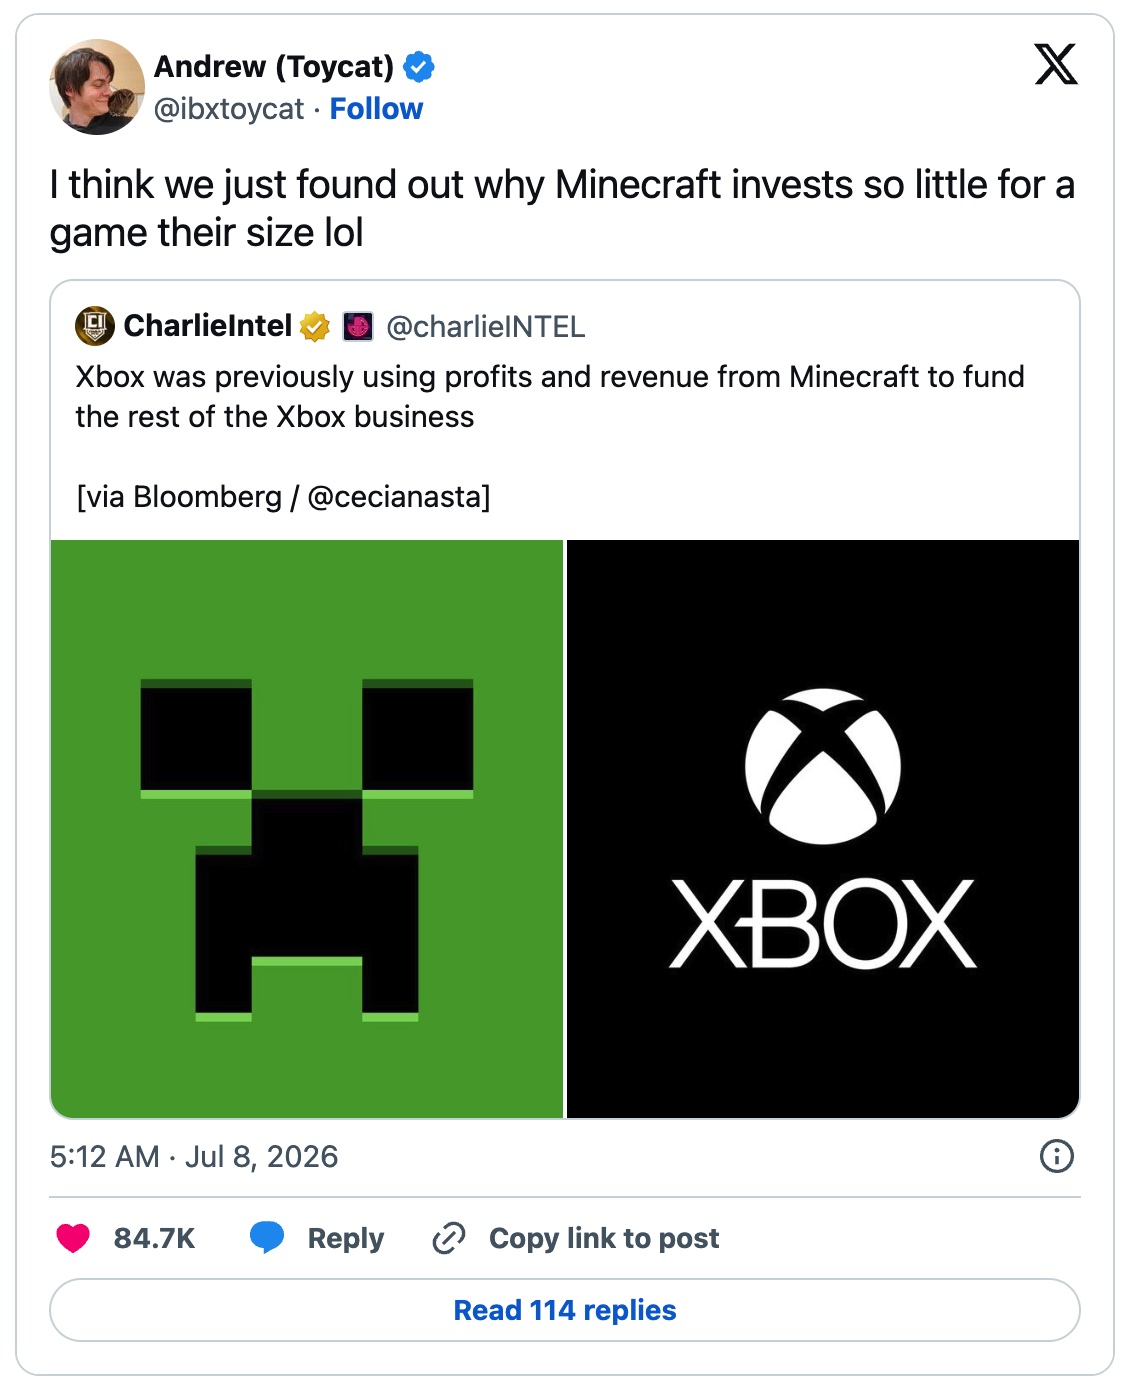1134x1392 pixels.
Task: Open CharlieIntel's small avatar
Action: pos(95,326)
